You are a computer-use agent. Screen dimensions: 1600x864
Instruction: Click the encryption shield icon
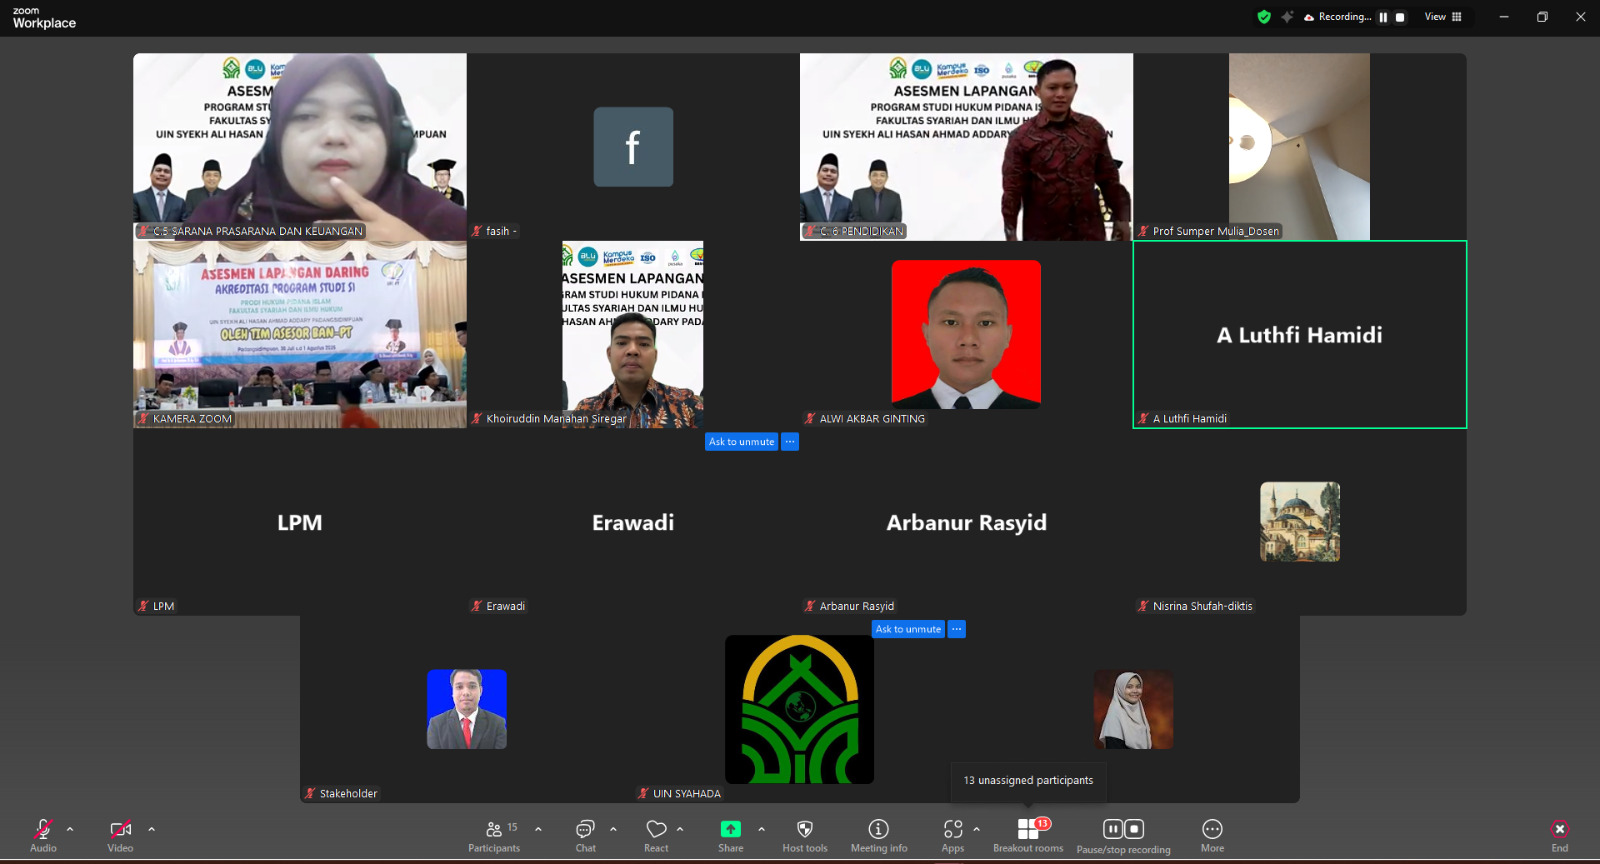coord(1264,17)
